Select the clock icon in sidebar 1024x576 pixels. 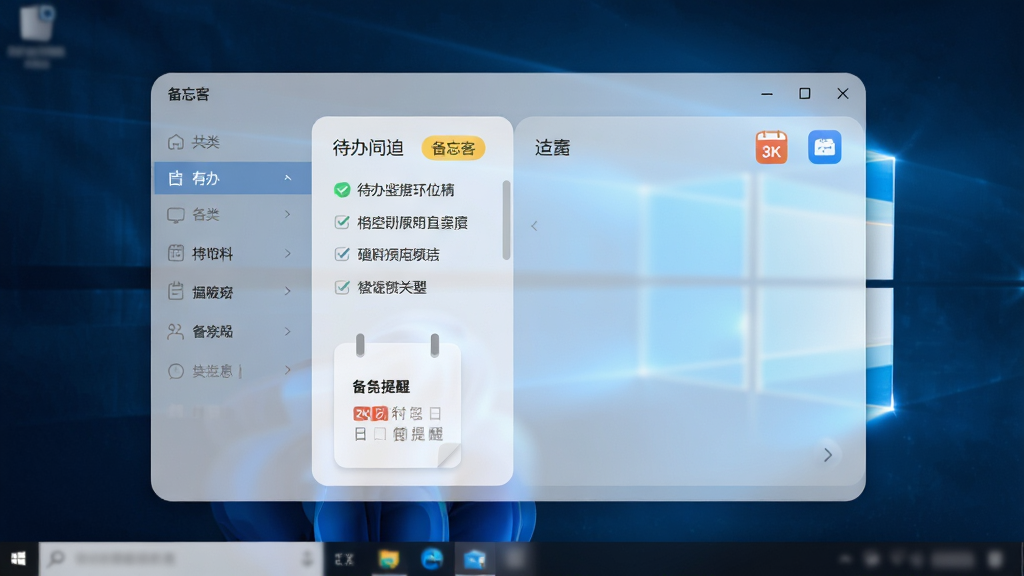176,371
